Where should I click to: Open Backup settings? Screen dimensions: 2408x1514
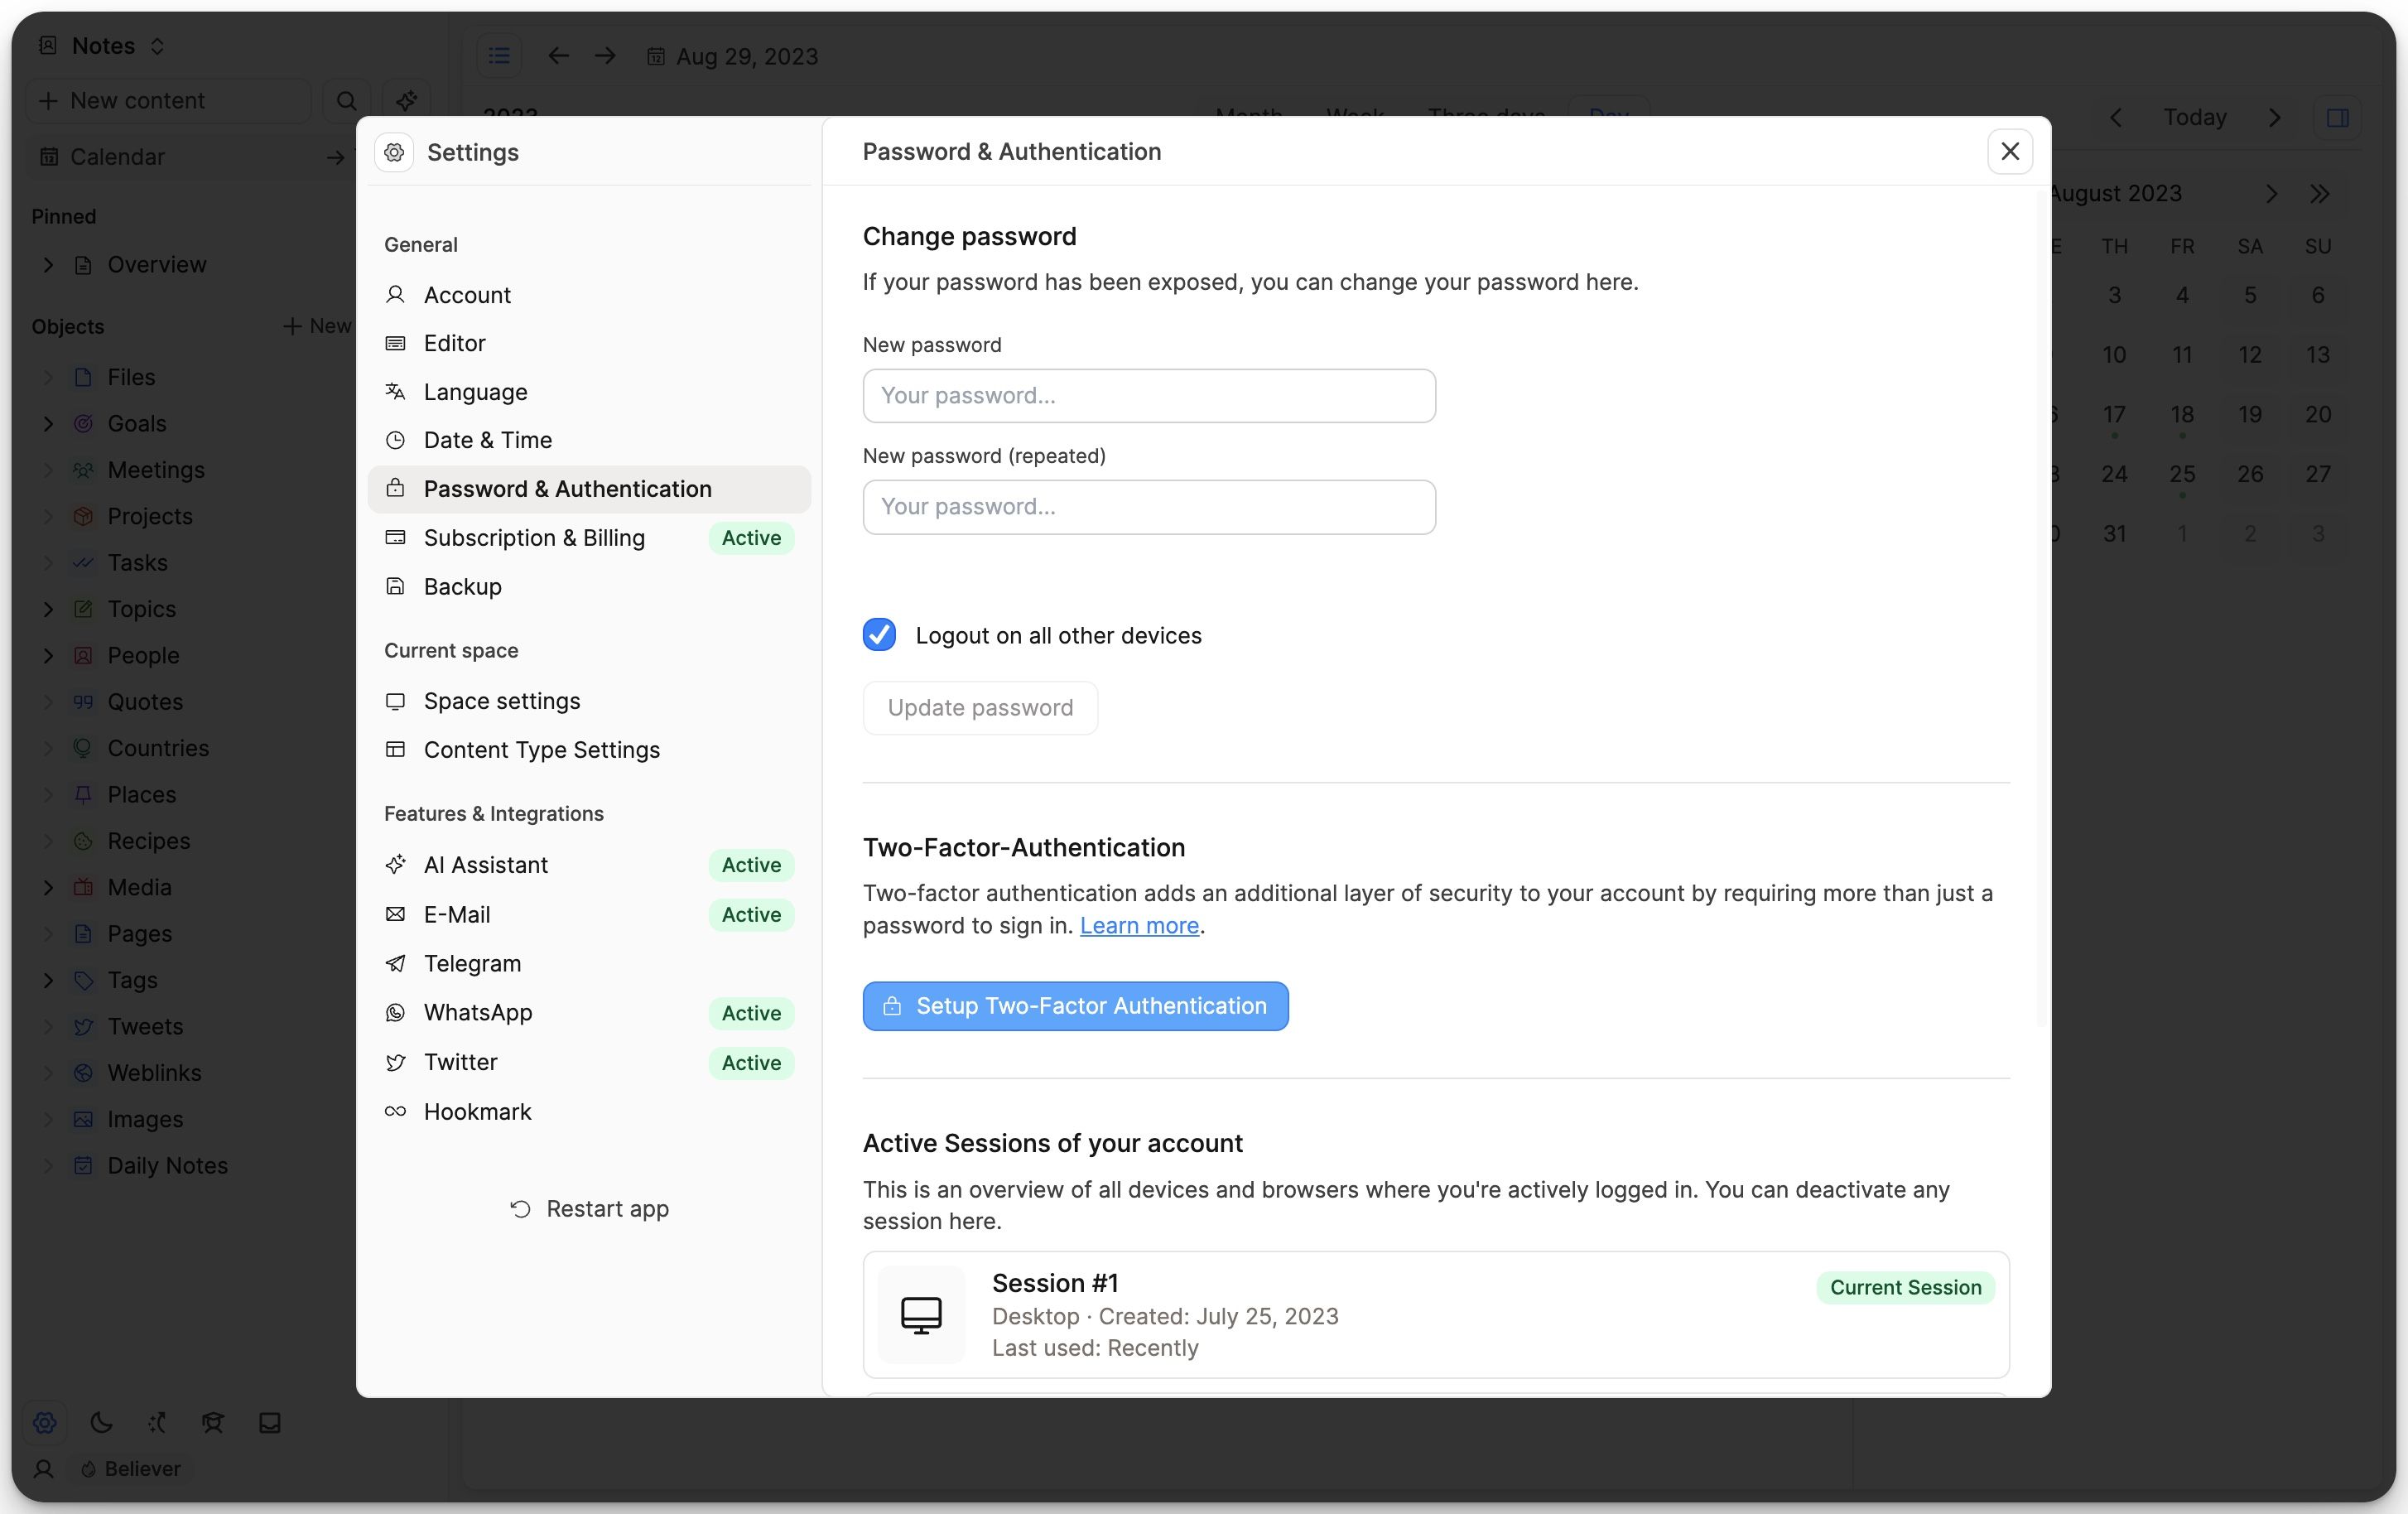click(x=461, y=586)
